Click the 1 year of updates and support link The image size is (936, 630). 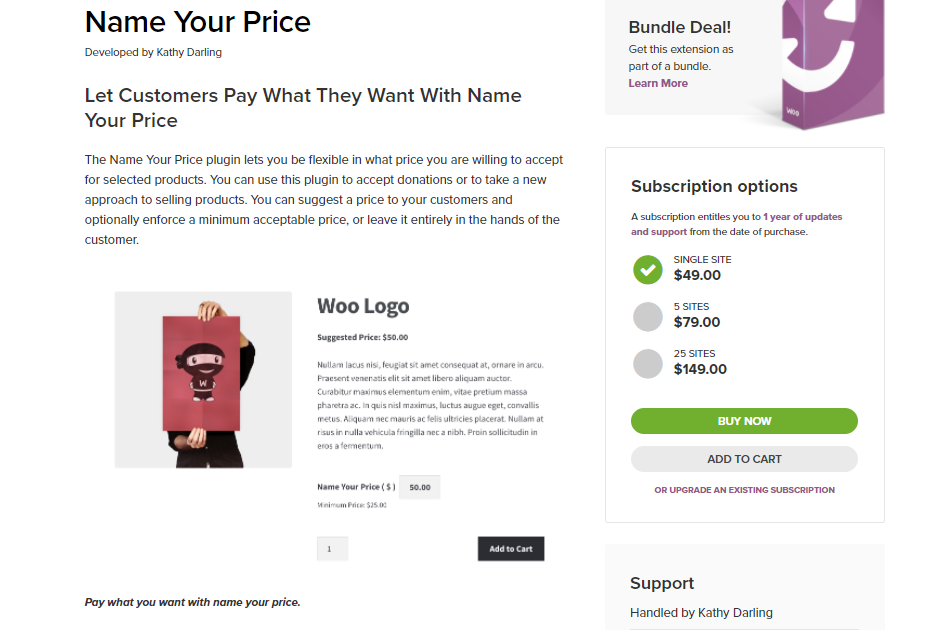click(x=737, y=224)
